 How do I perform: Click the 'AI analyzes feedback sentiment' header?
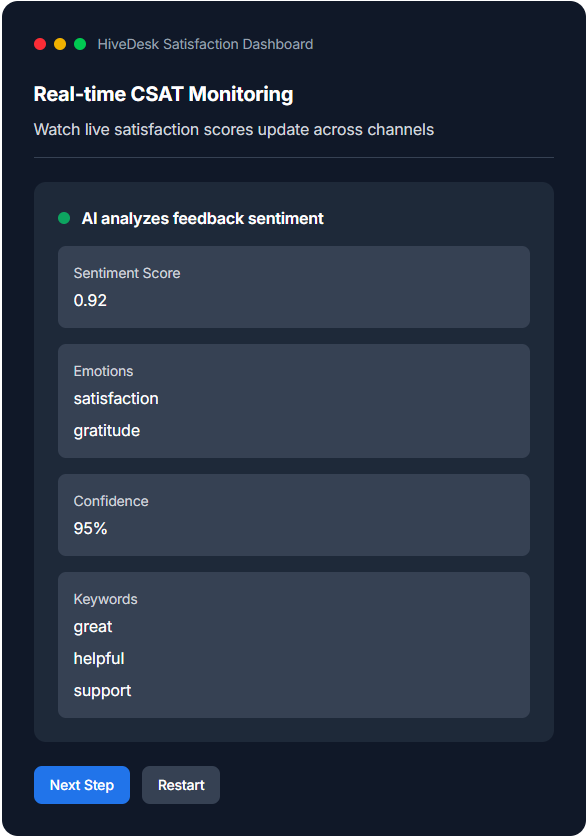[x=203, y=218]
